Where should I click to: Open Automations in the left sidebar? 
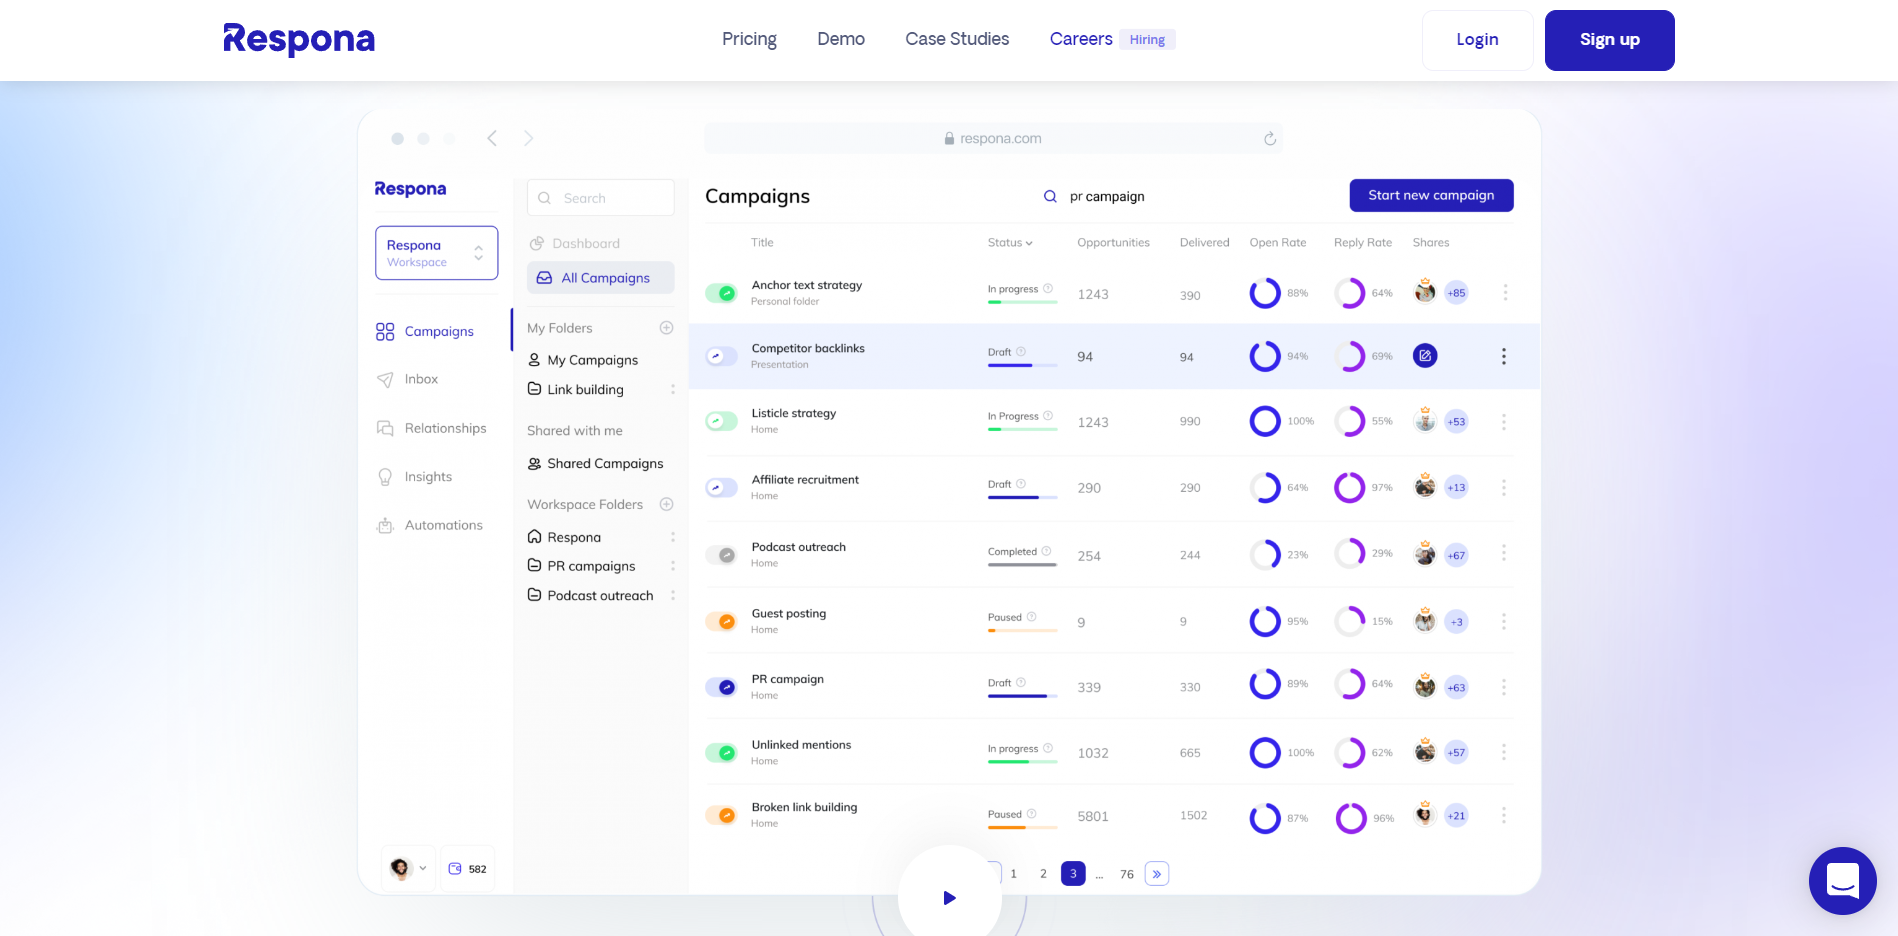[x=429, y=525]
